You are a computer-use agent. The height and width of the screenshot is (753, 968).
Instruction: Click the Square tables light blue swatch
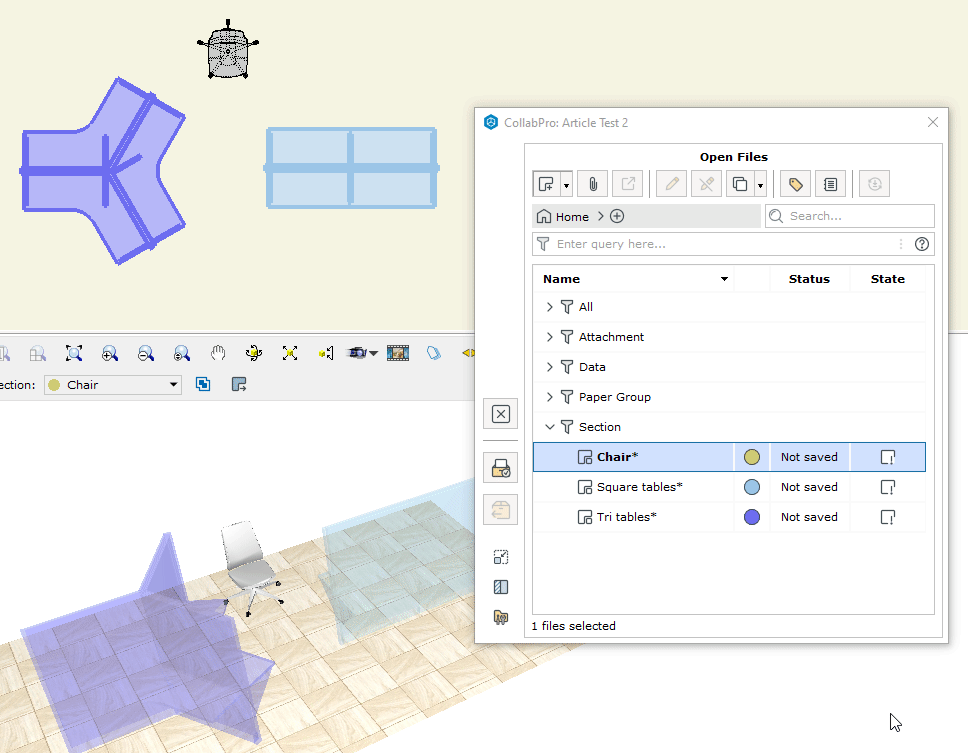(752, 487)
